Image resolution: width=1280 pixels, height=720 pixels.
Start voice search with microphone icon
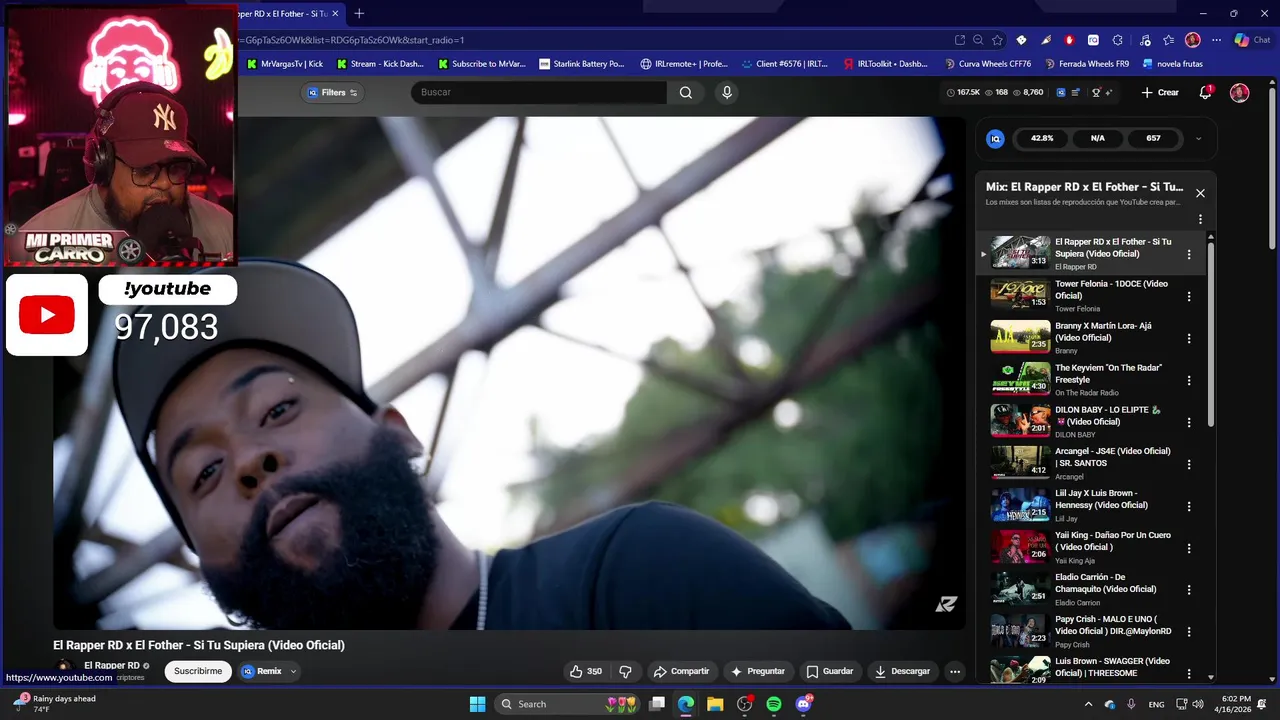(x=727, y=92)
